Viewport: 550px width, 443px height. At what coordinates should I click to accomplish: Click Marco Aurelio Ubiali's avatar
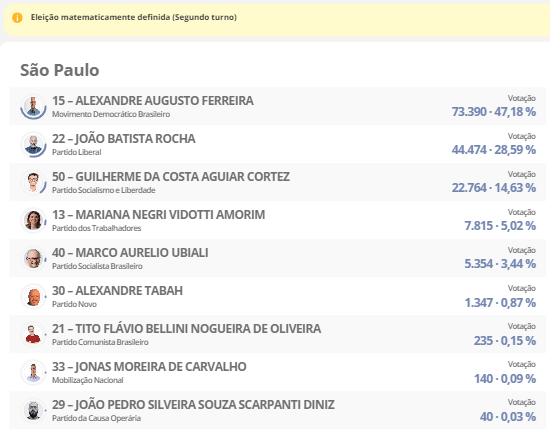33,258
